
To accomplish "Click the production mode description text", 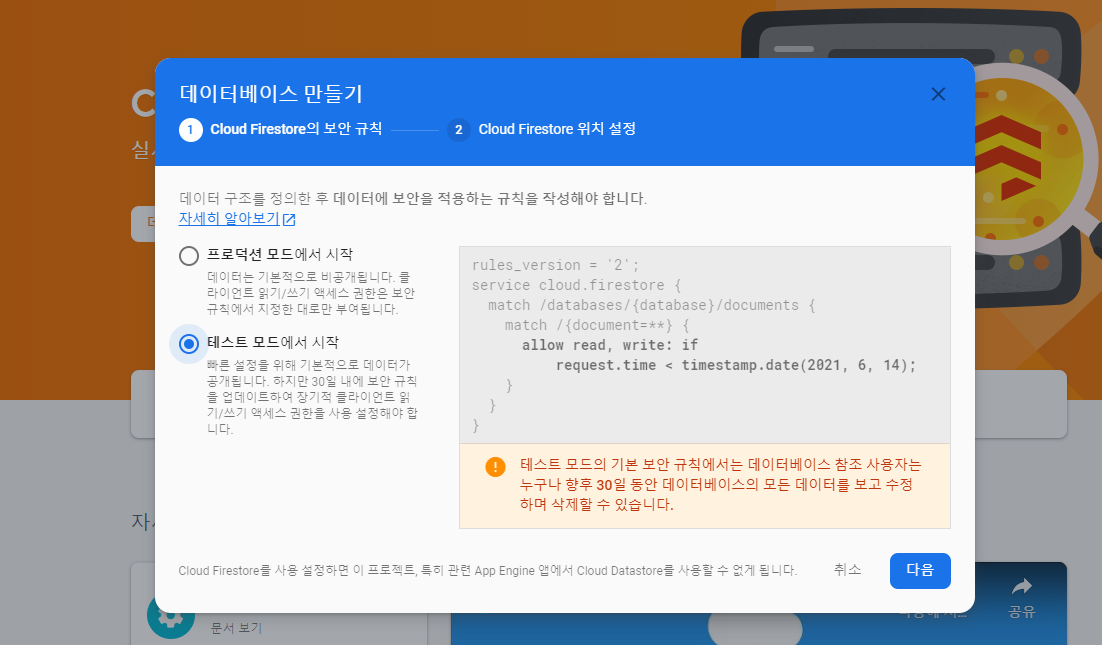I will (x=311, y=293).
